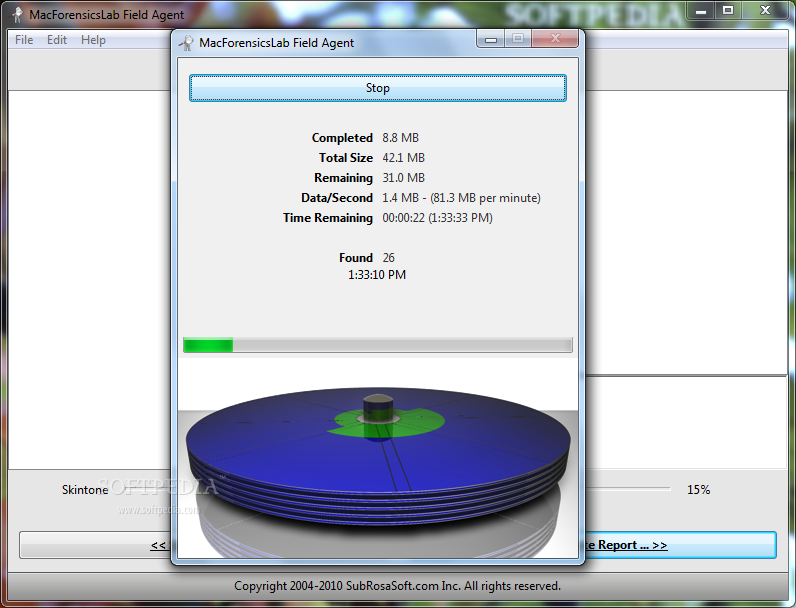Click the progress dialog's app icon
This screenshot has width=796, height=608.
coord(186,43)
